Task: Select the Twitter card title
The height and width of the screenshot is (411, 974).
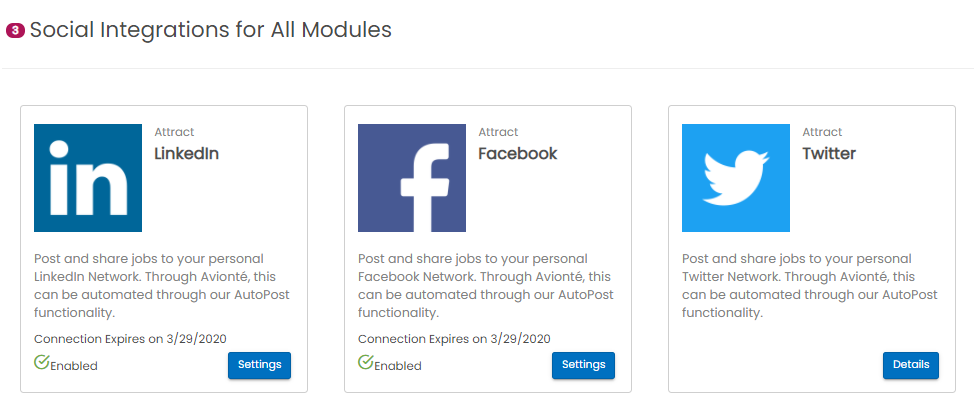Action: 829,154
